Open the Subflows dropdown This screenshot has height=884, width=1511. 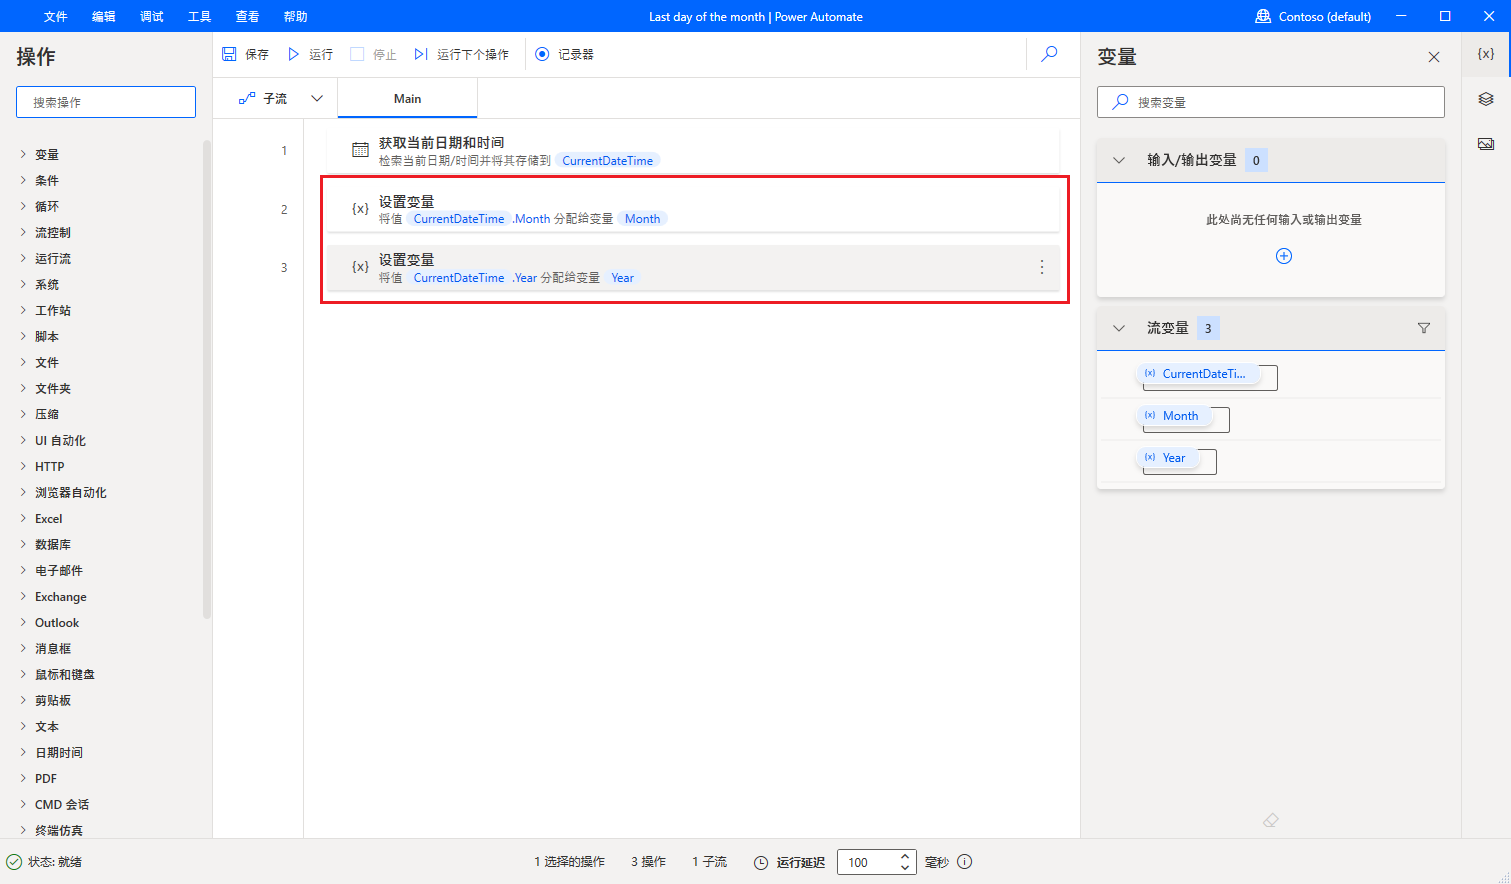[317, 98]
